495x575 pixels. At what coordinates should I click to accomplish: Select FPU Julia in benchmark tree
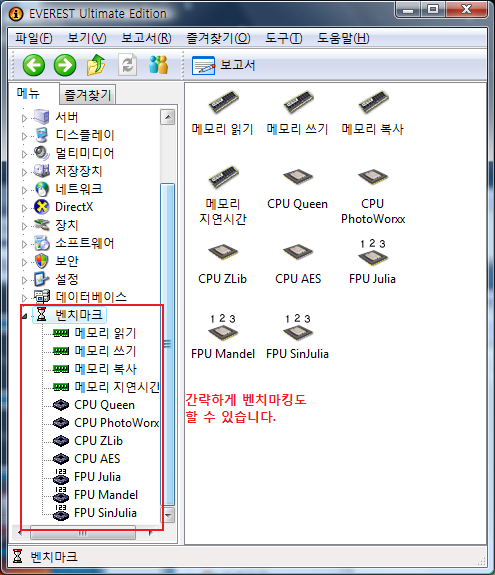[x=97, y=476]
